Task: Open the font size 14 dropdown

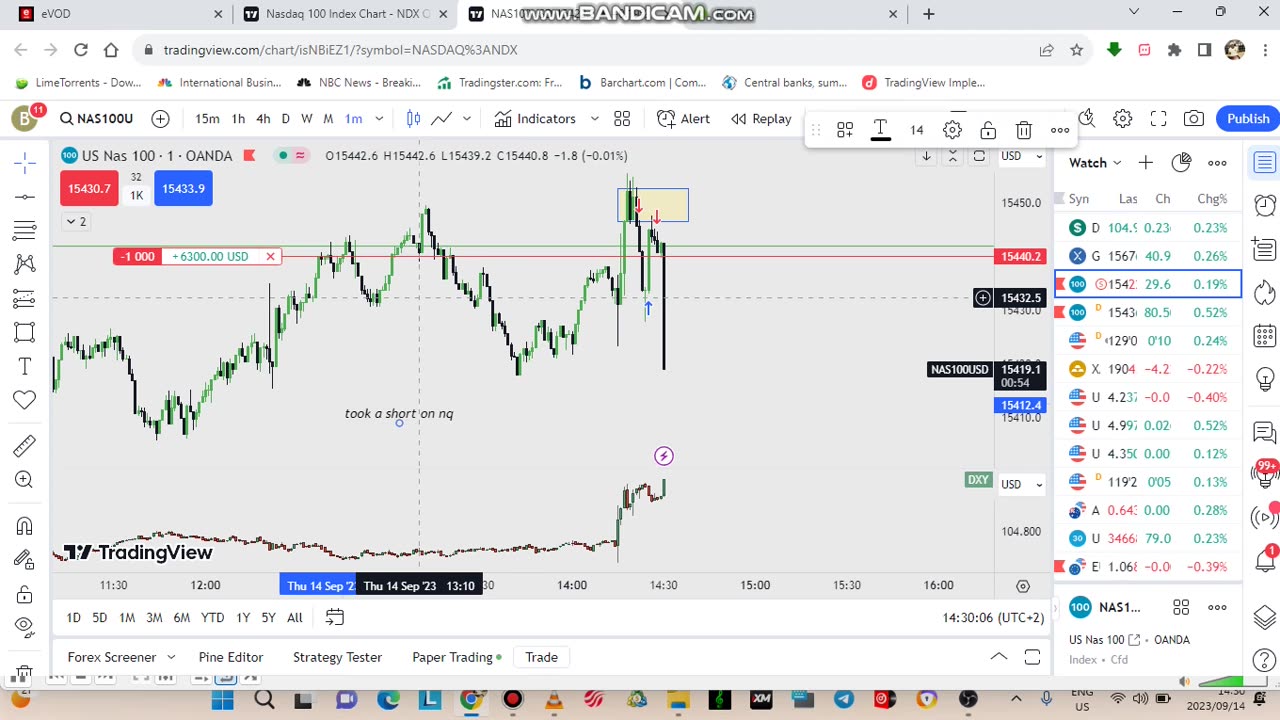Action: [x=916, y=130]
